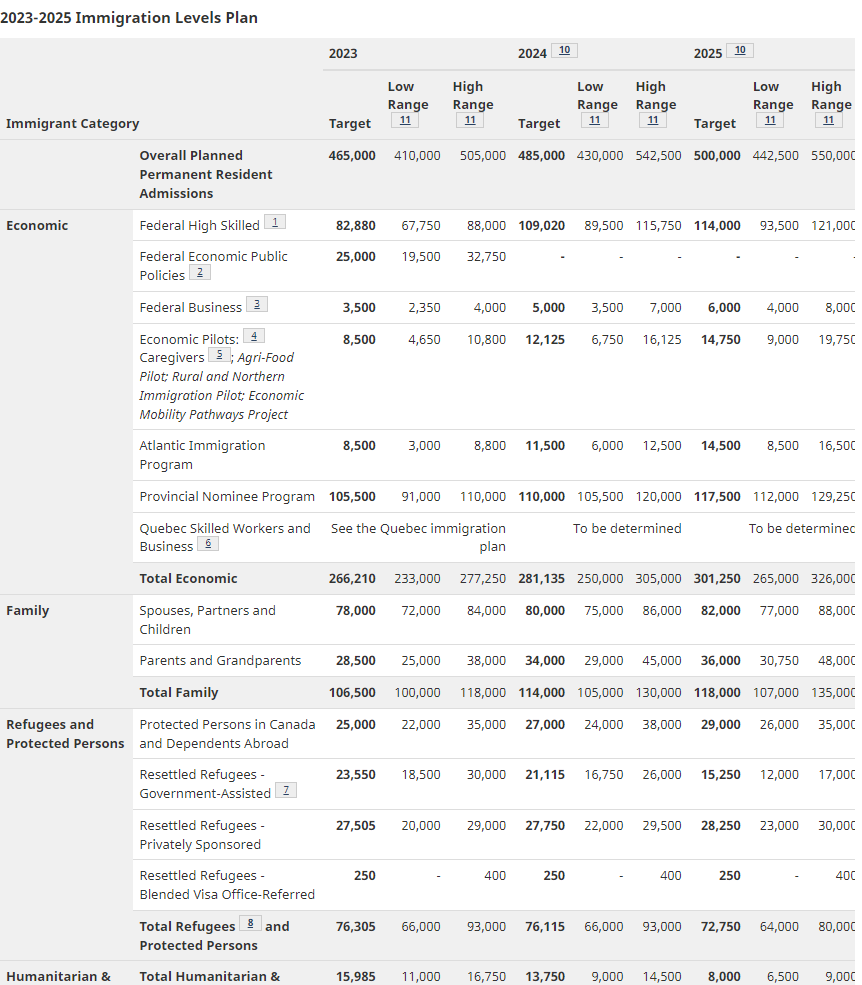The width and height of the screenshot is (862, 985).
Task: Open footnote 11 under 2023 High Range
Action: point(469,121)
